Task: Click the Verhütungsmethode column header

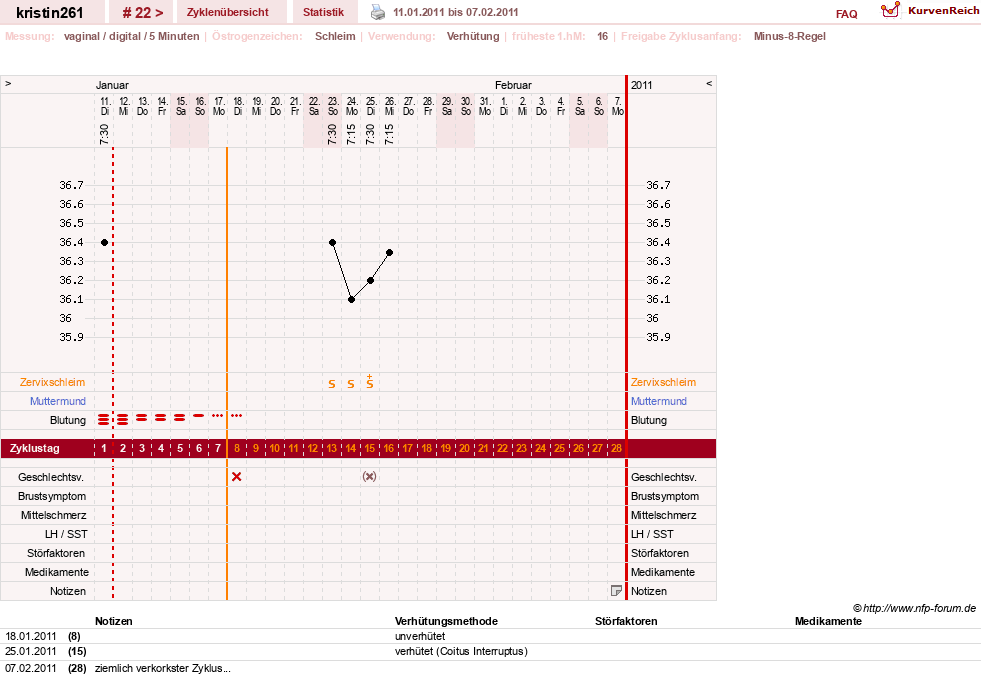Action: 446,621
